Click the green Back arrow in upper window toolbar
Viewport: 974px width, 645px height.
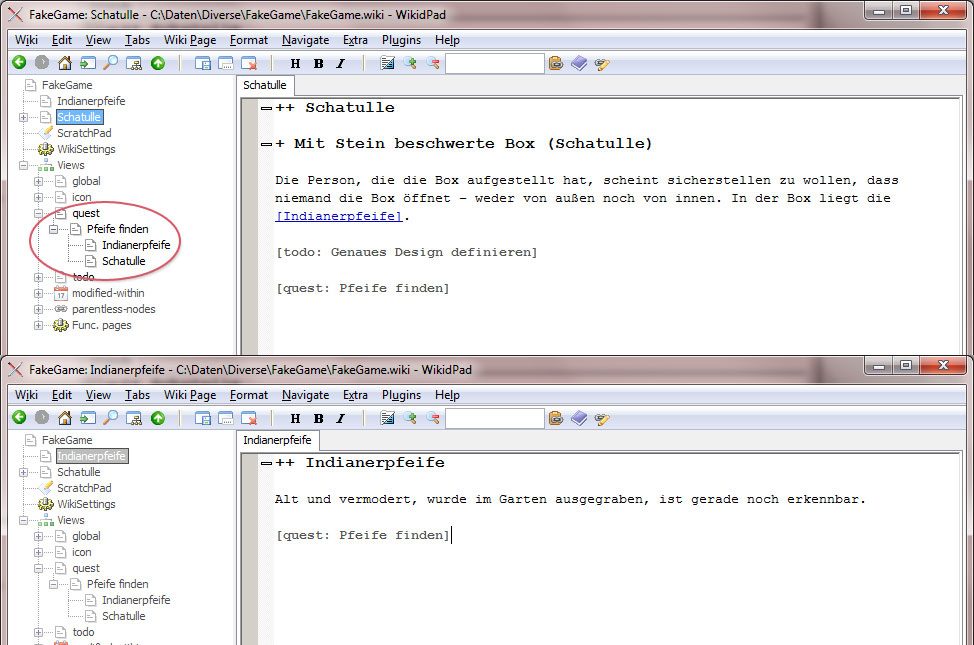(x=18, y=63)
